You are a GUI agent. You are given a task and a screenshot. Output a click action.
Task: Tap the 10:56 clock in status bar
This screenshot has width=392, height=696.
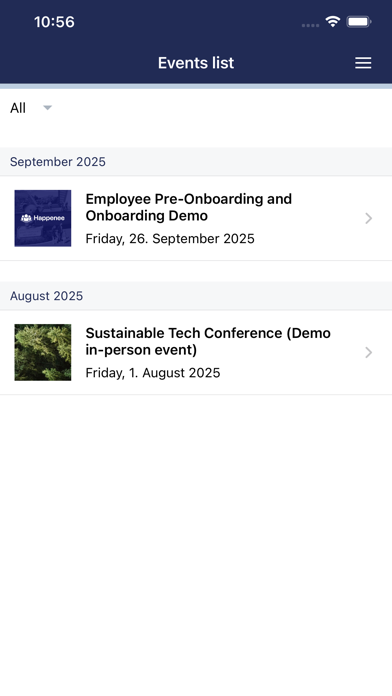tap(54, 22)
